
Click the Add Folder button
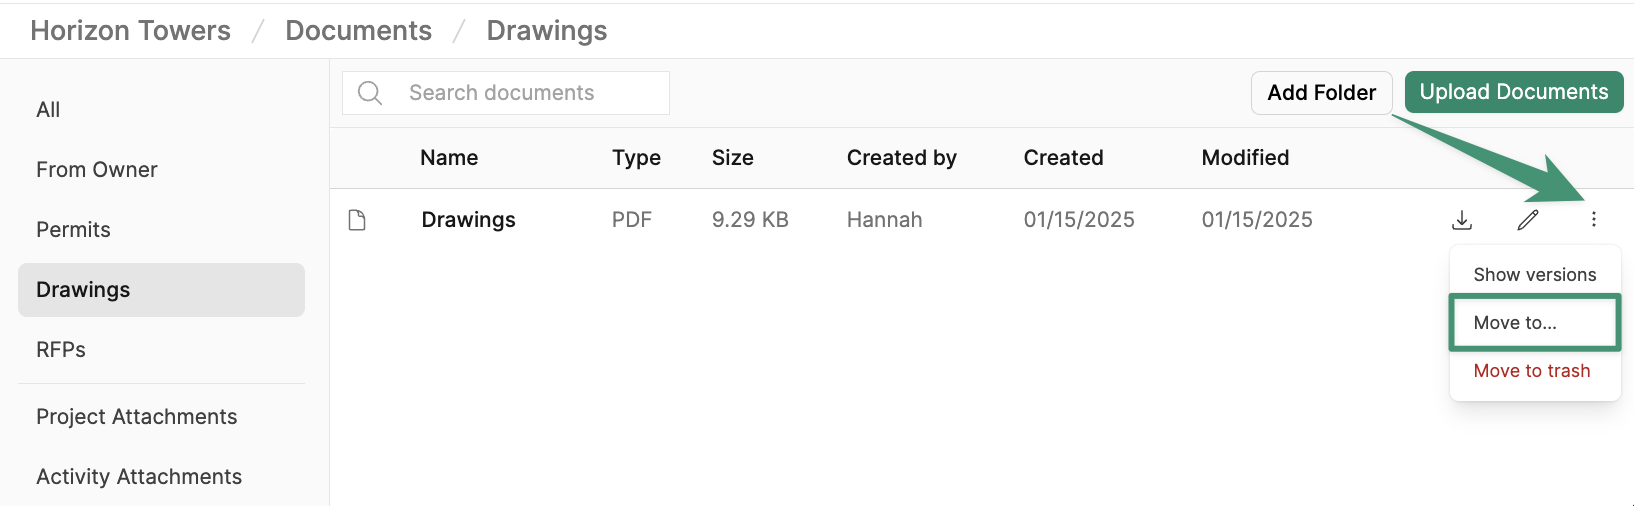pyautogui.click(x=1321, y=93)
